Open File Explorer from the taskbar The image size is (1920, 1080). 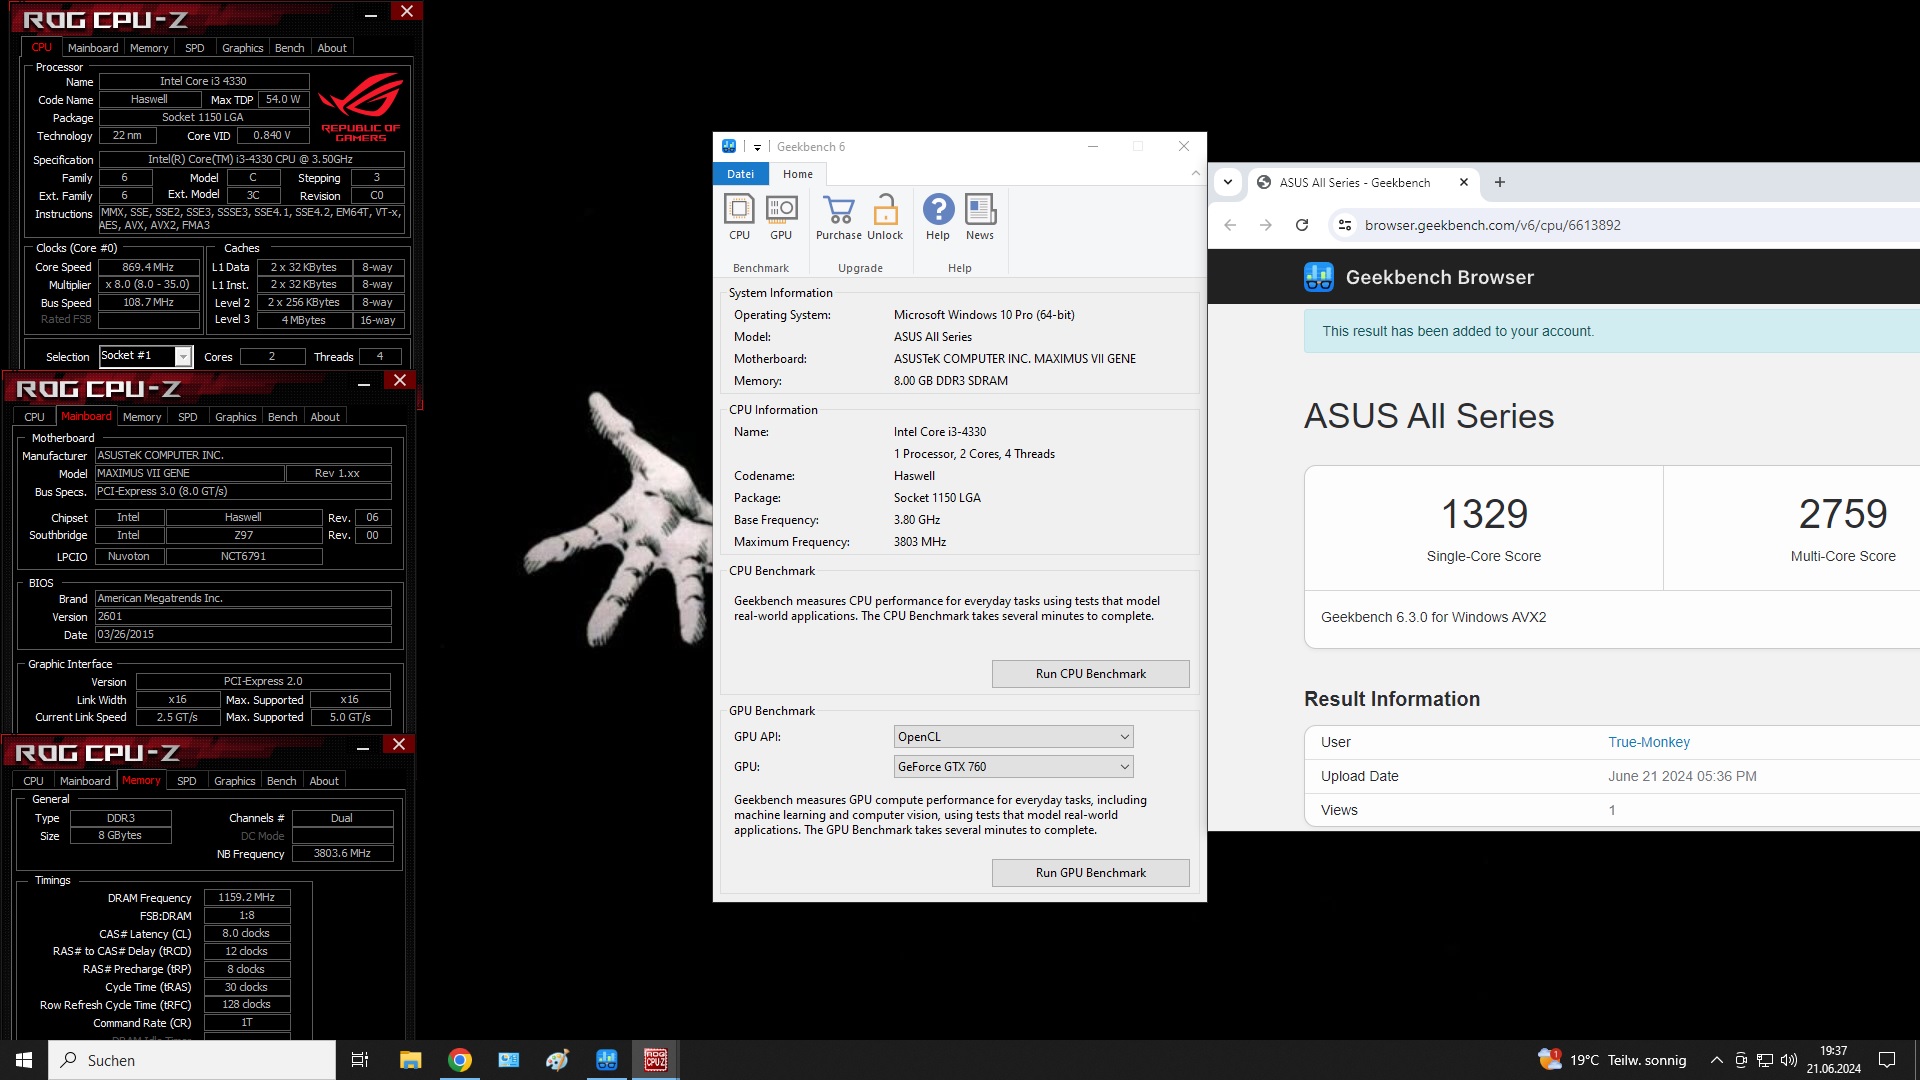[410, 1060]
